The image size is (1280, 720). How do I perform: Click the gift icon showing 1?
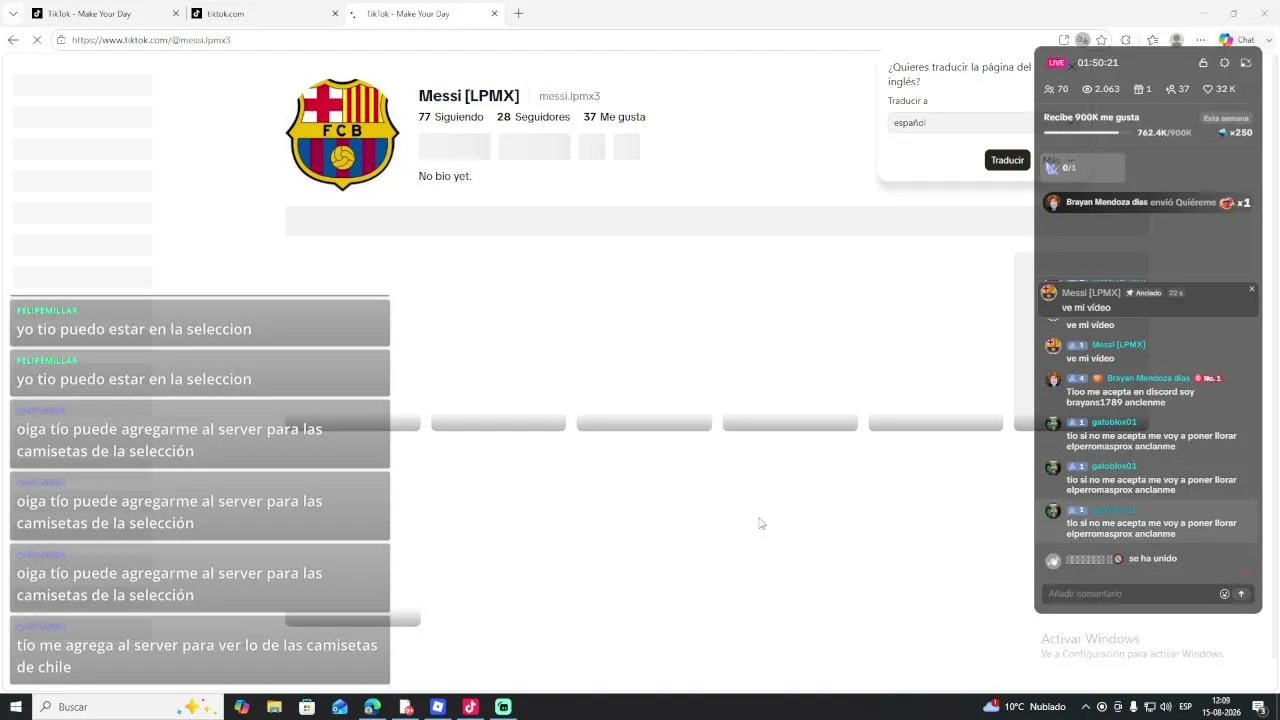(1138, 89)
